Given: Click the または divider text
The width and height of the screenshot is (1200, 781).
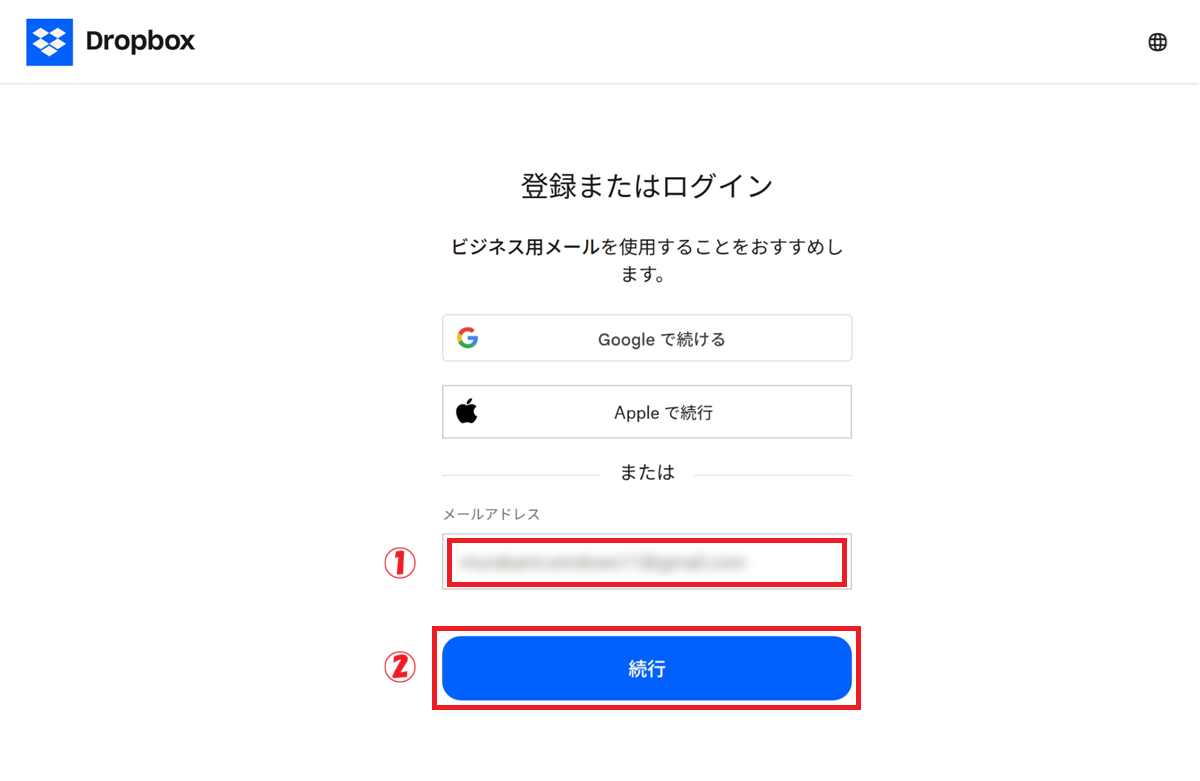Looking at the screenshot, I should tap(647, 473).
